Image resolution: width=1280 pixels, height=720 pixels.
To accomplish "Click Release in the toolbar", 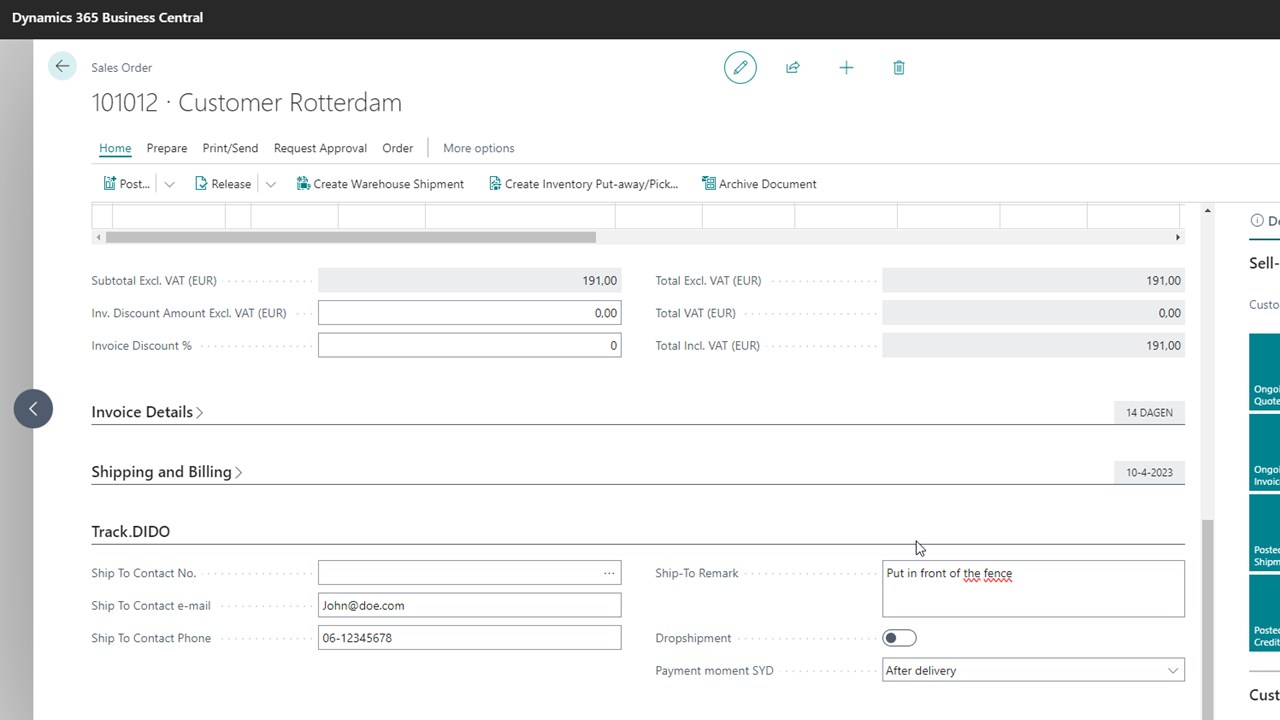I will [x=222, y=184].
